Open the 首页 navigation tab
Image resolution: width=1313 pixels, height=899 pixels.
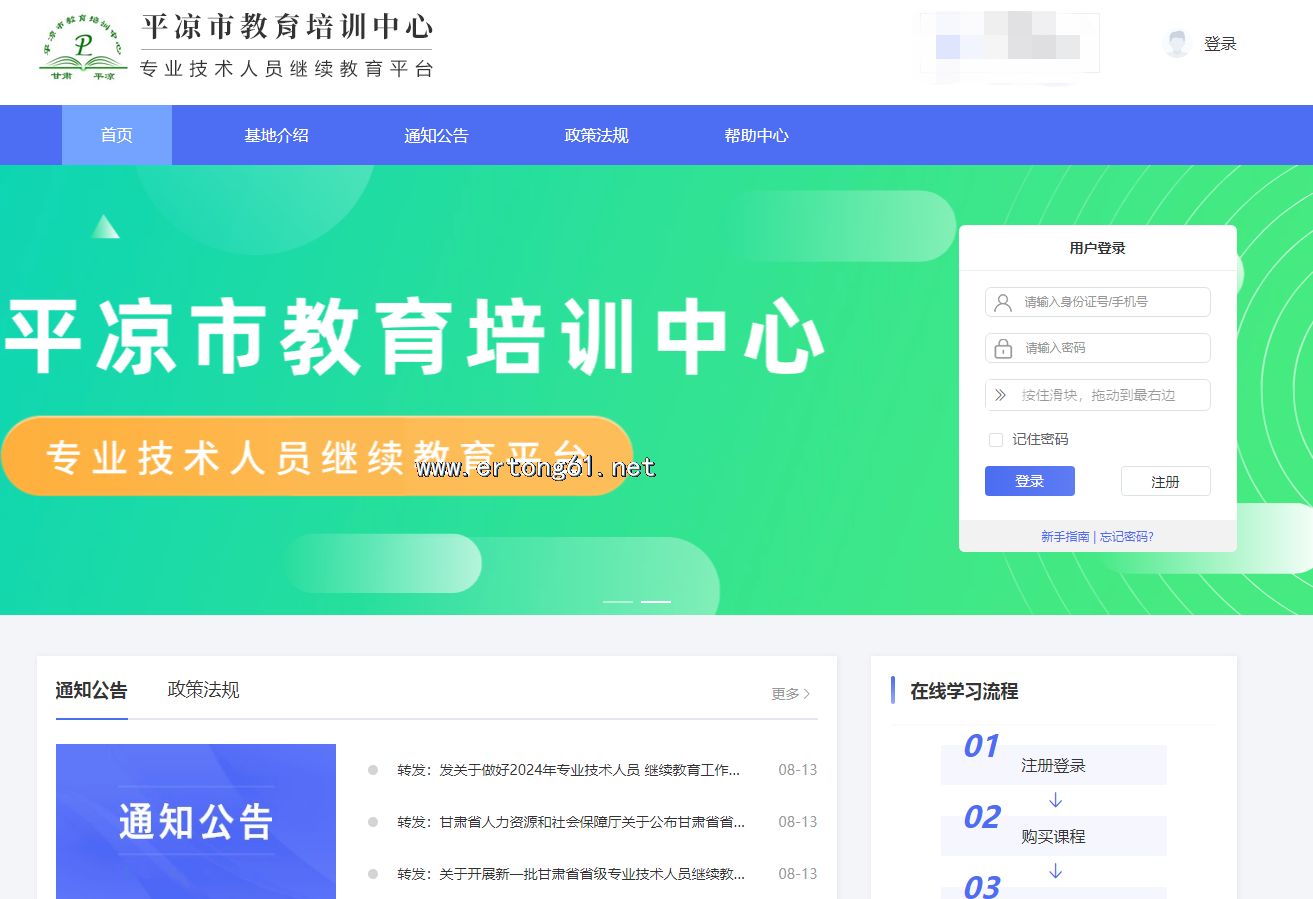117,135
